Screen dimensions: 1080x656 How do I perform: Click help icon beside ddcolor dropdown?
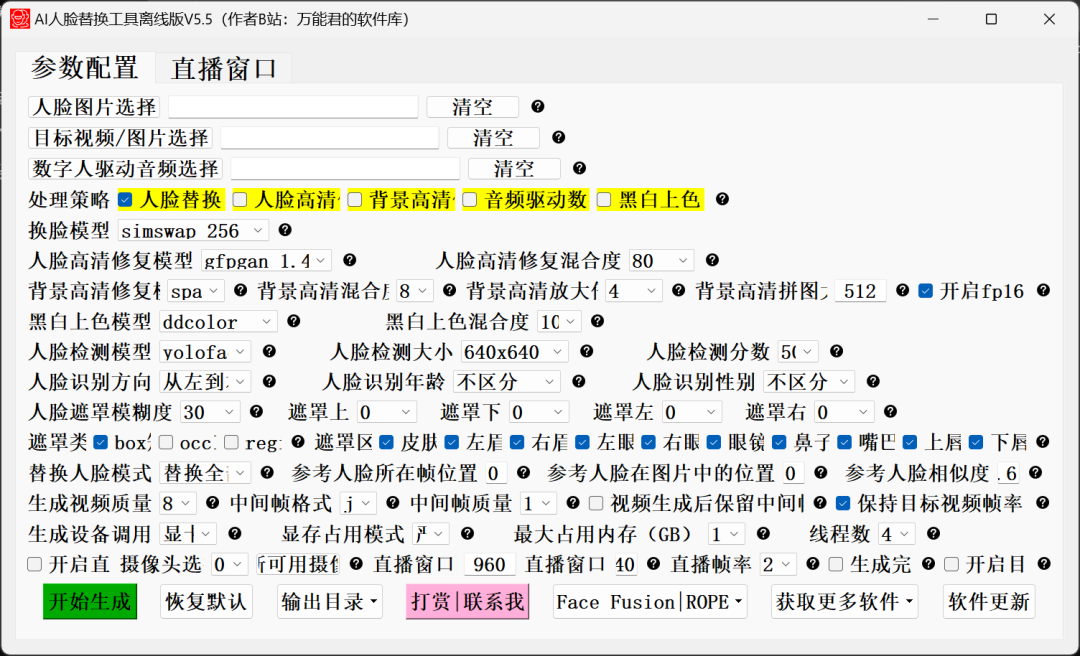293,320
